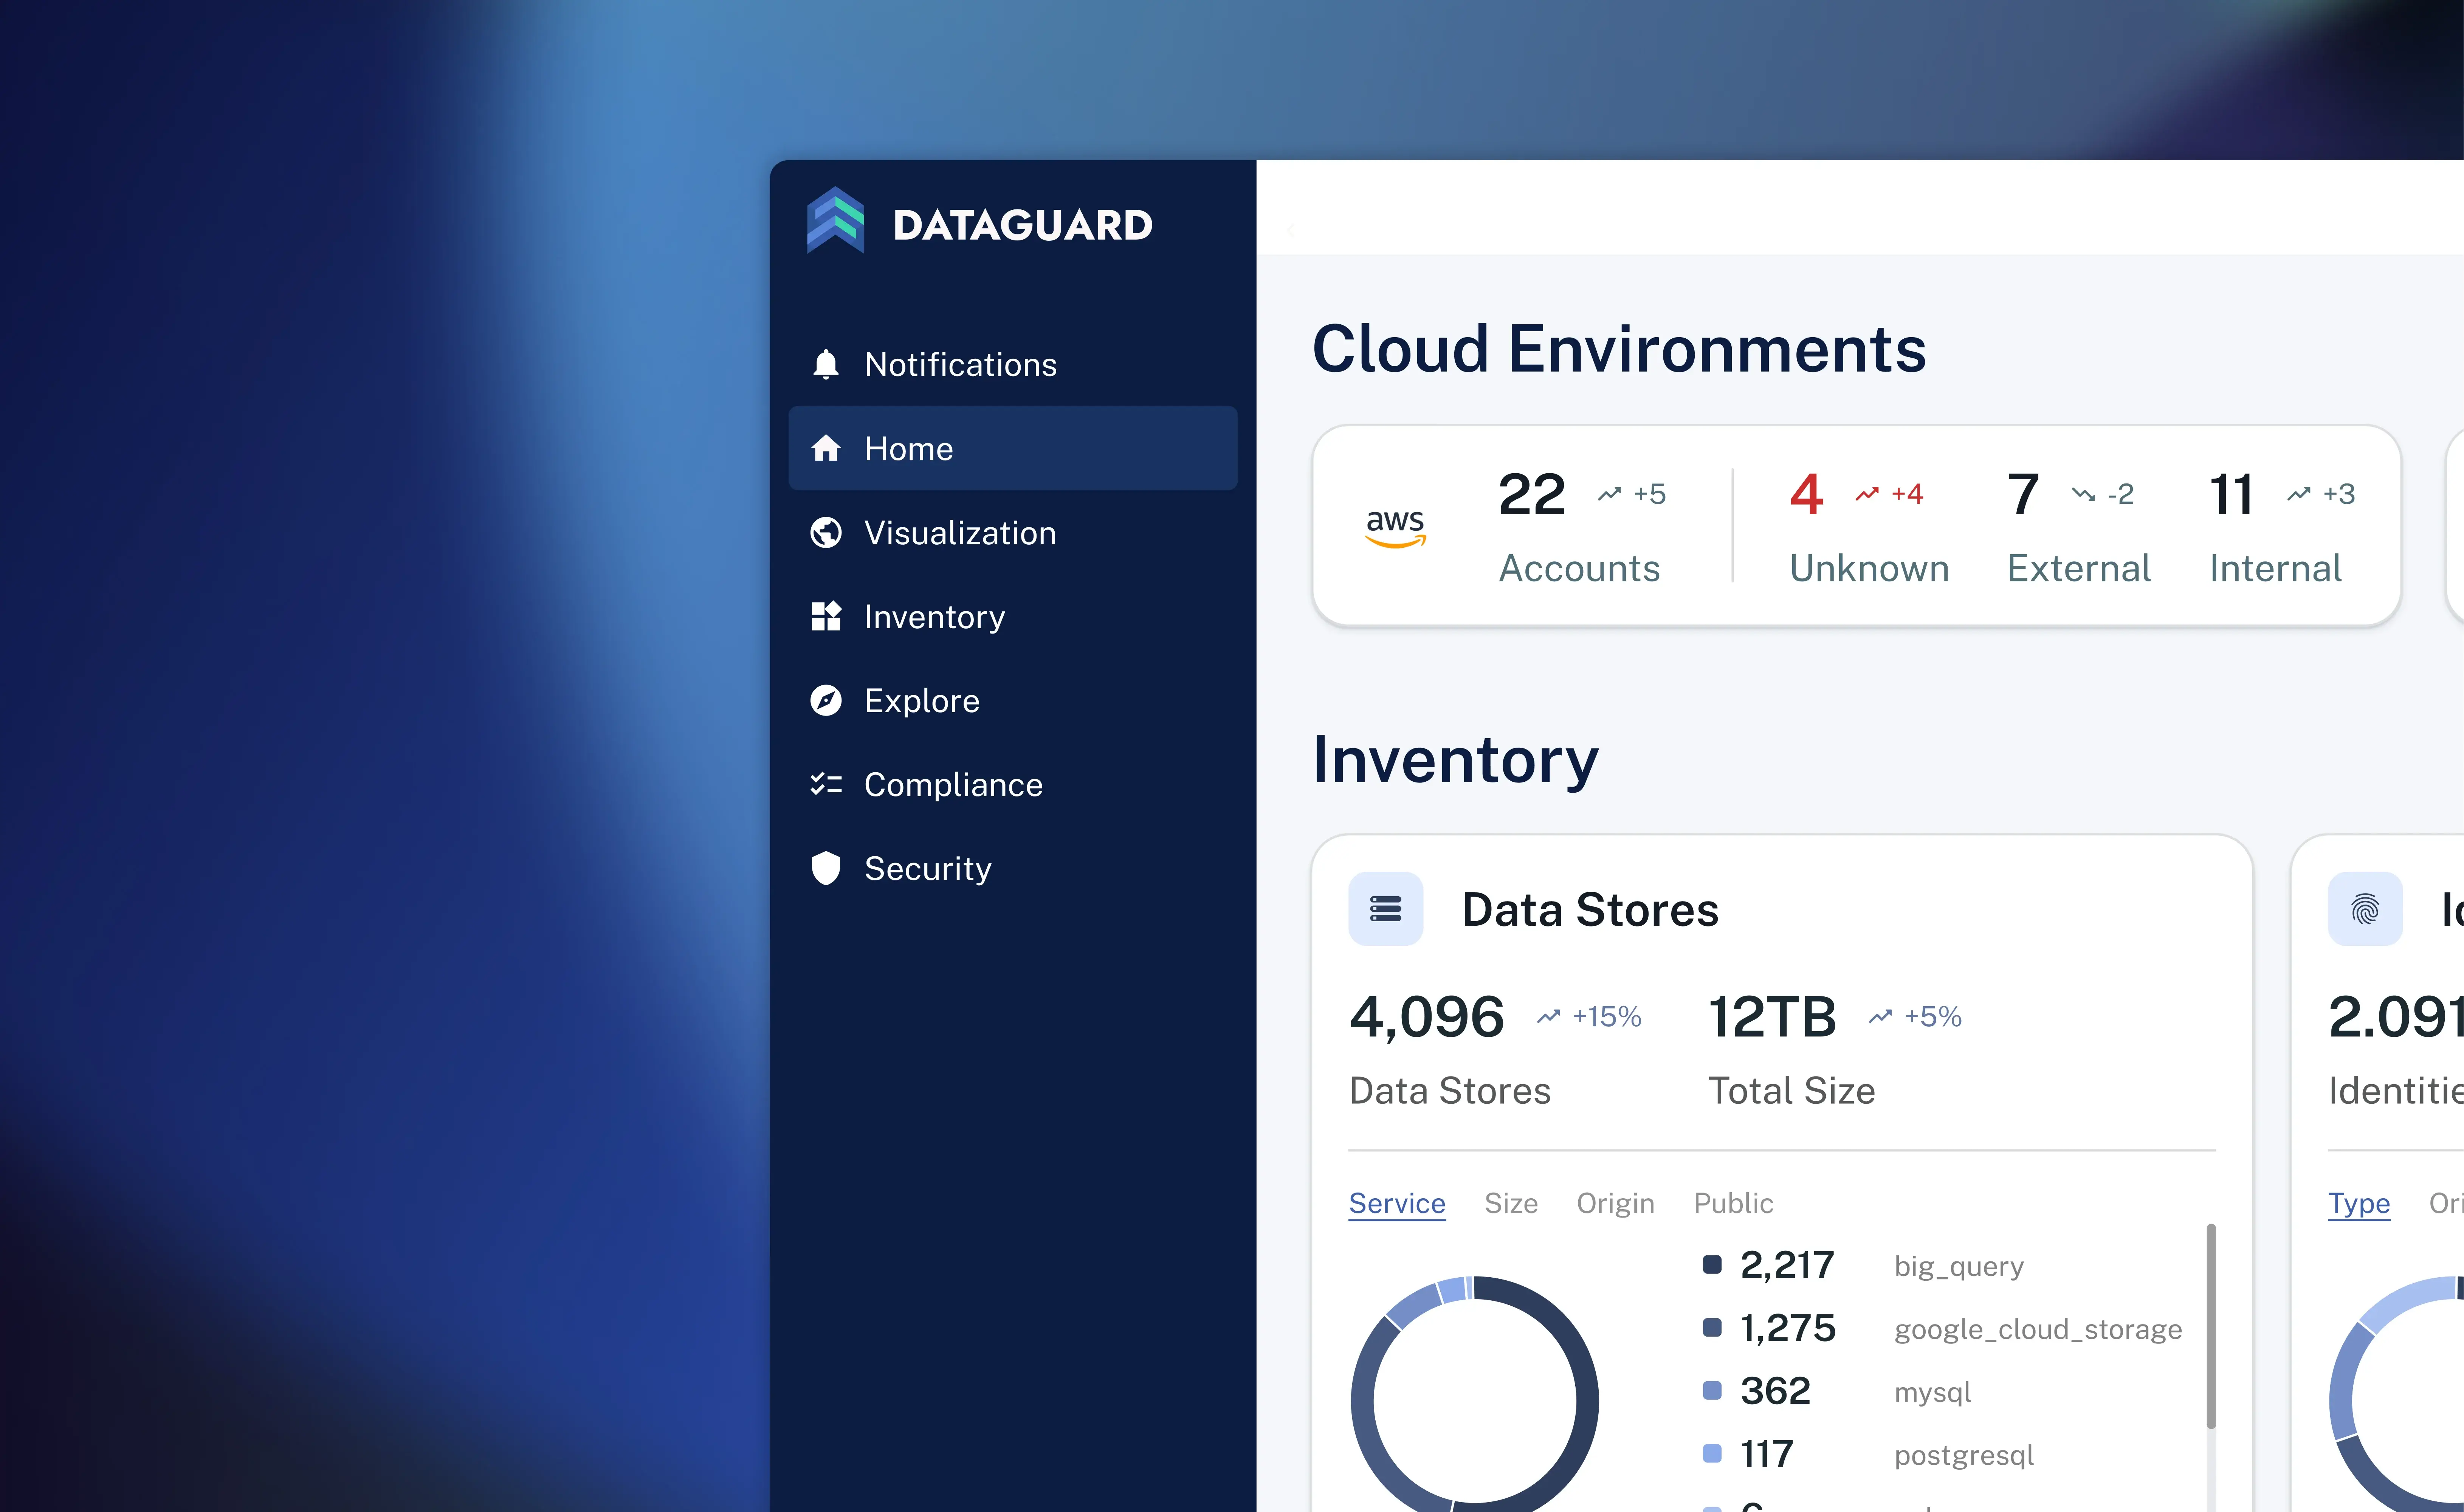Click the trend arrow next to +5 Accounts

coord(1609,494)
